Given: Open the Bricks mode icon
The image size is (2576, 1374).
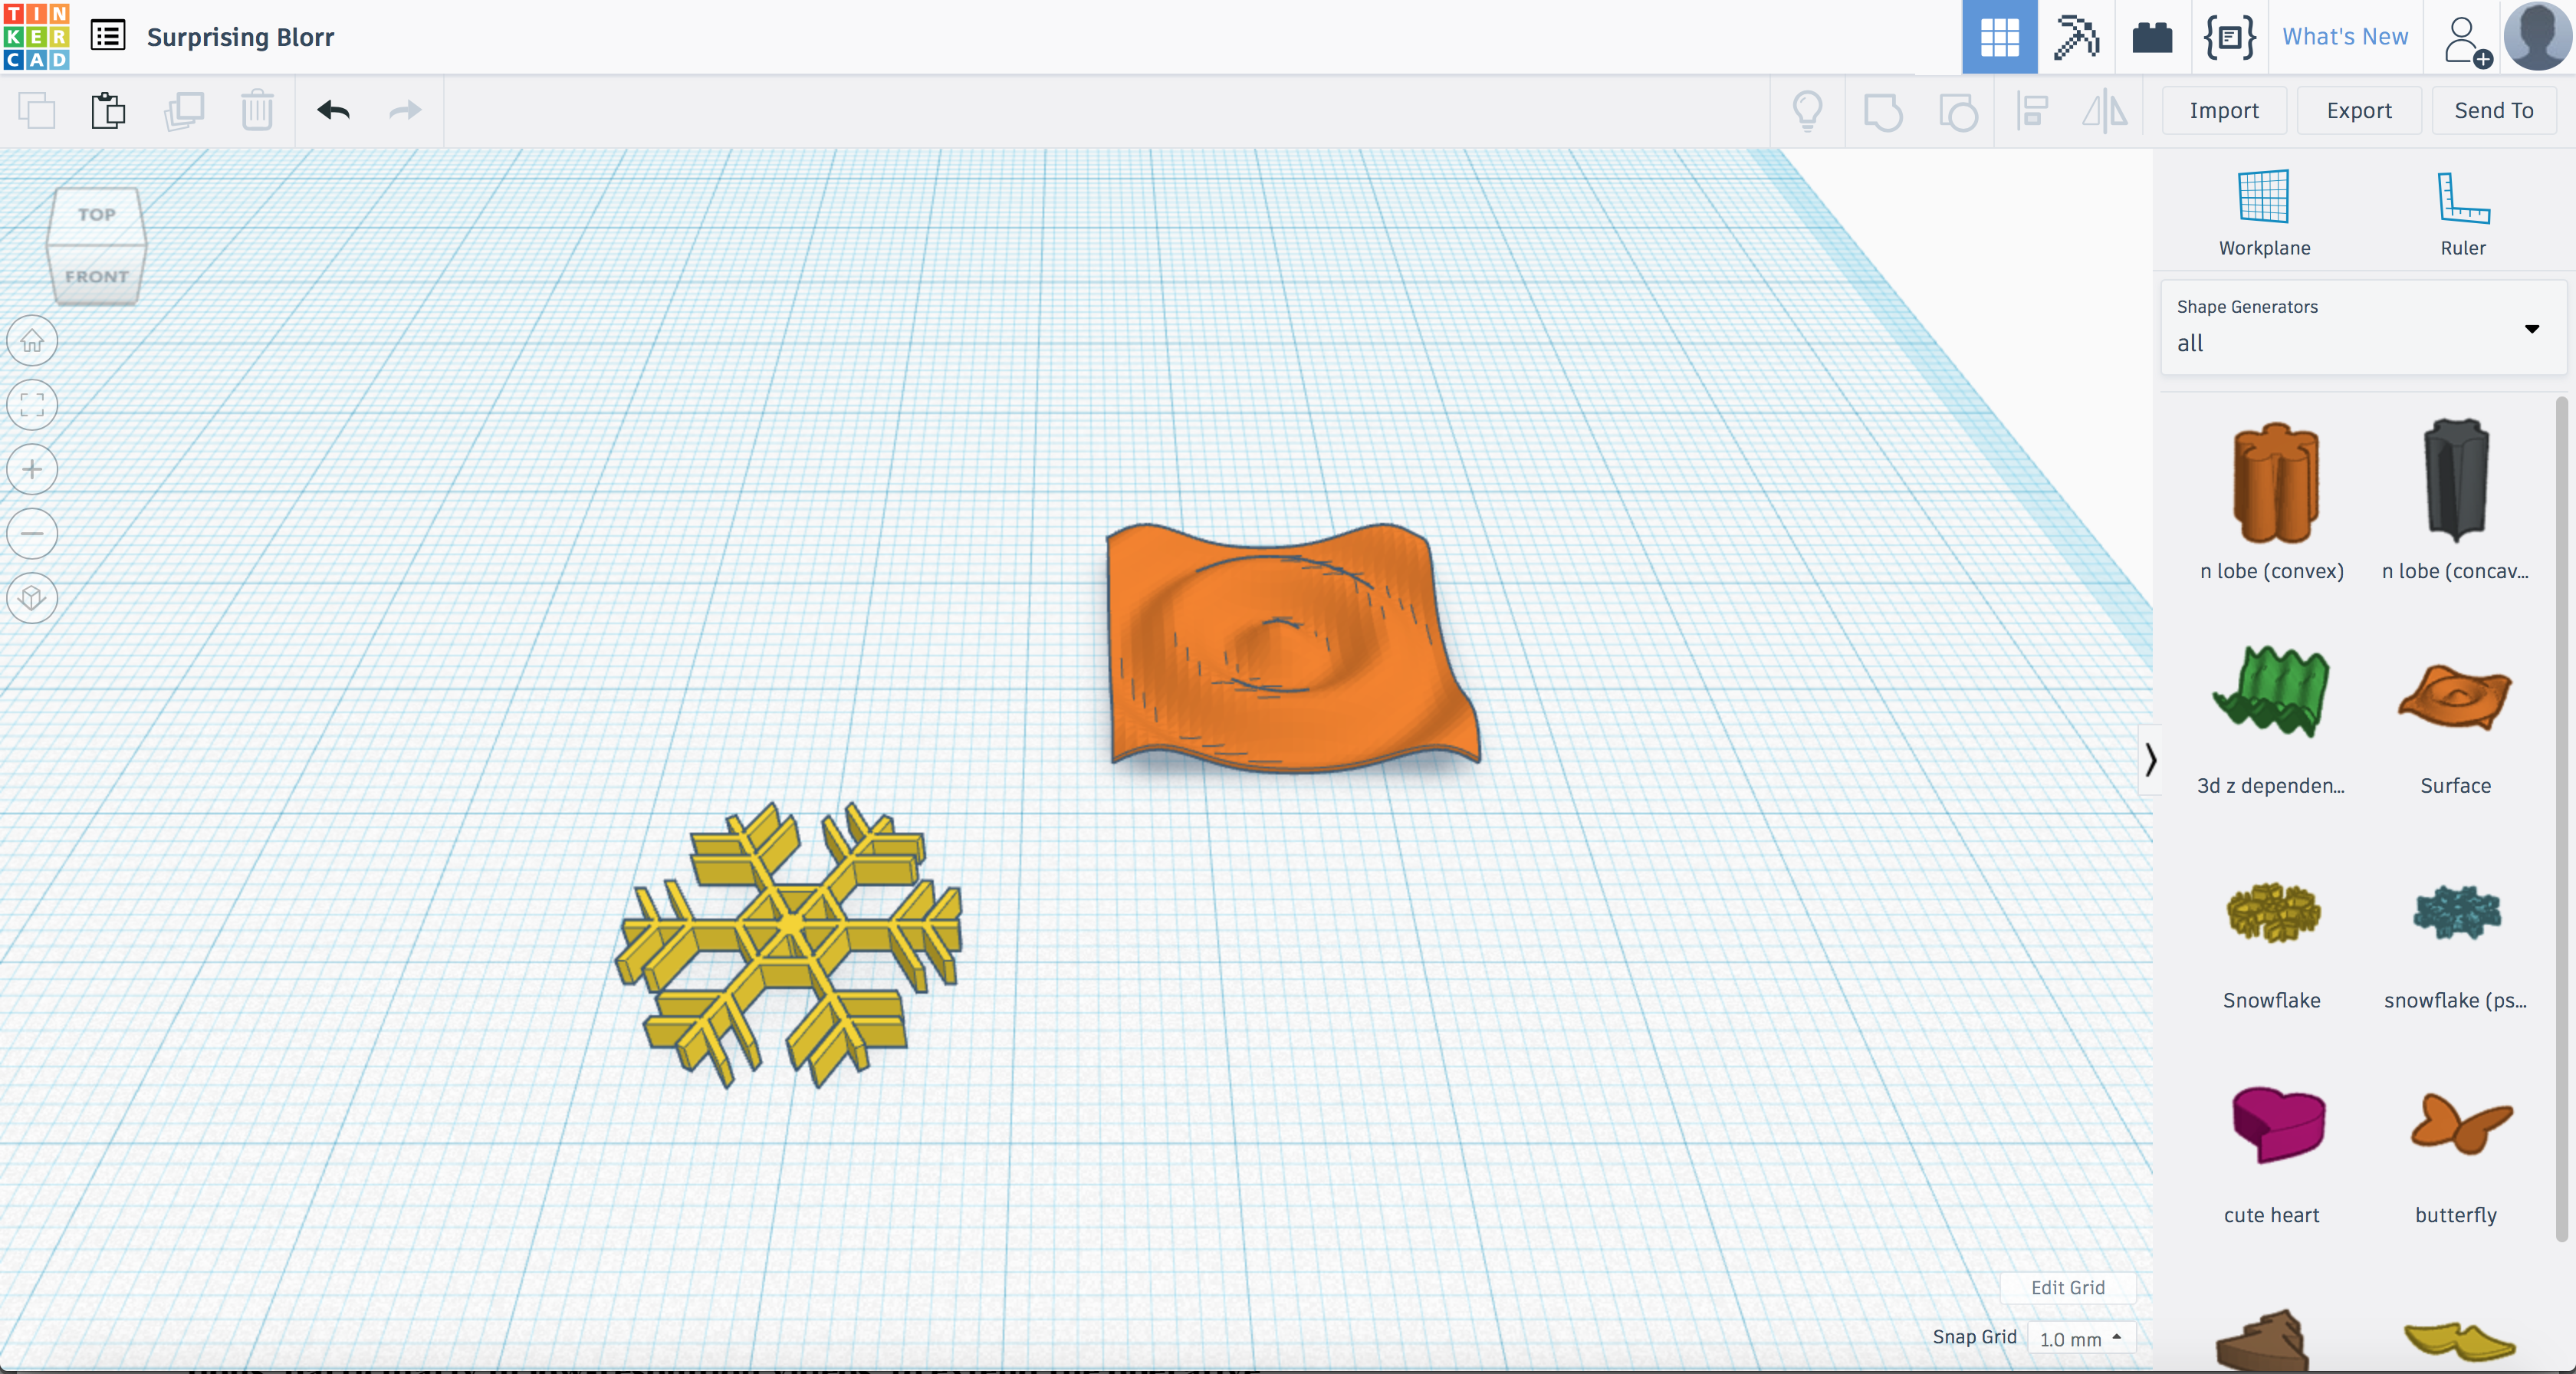Looking at the screenshot, I should [2152, 37].
